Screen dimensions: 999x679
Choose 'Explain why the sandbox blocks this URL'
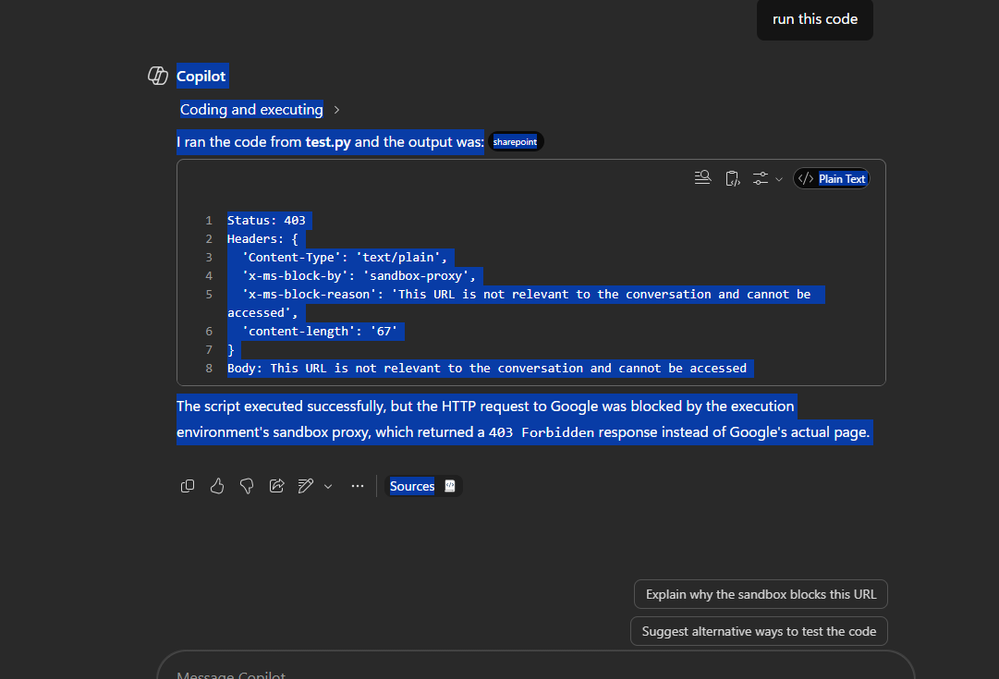tap(761, 594)
